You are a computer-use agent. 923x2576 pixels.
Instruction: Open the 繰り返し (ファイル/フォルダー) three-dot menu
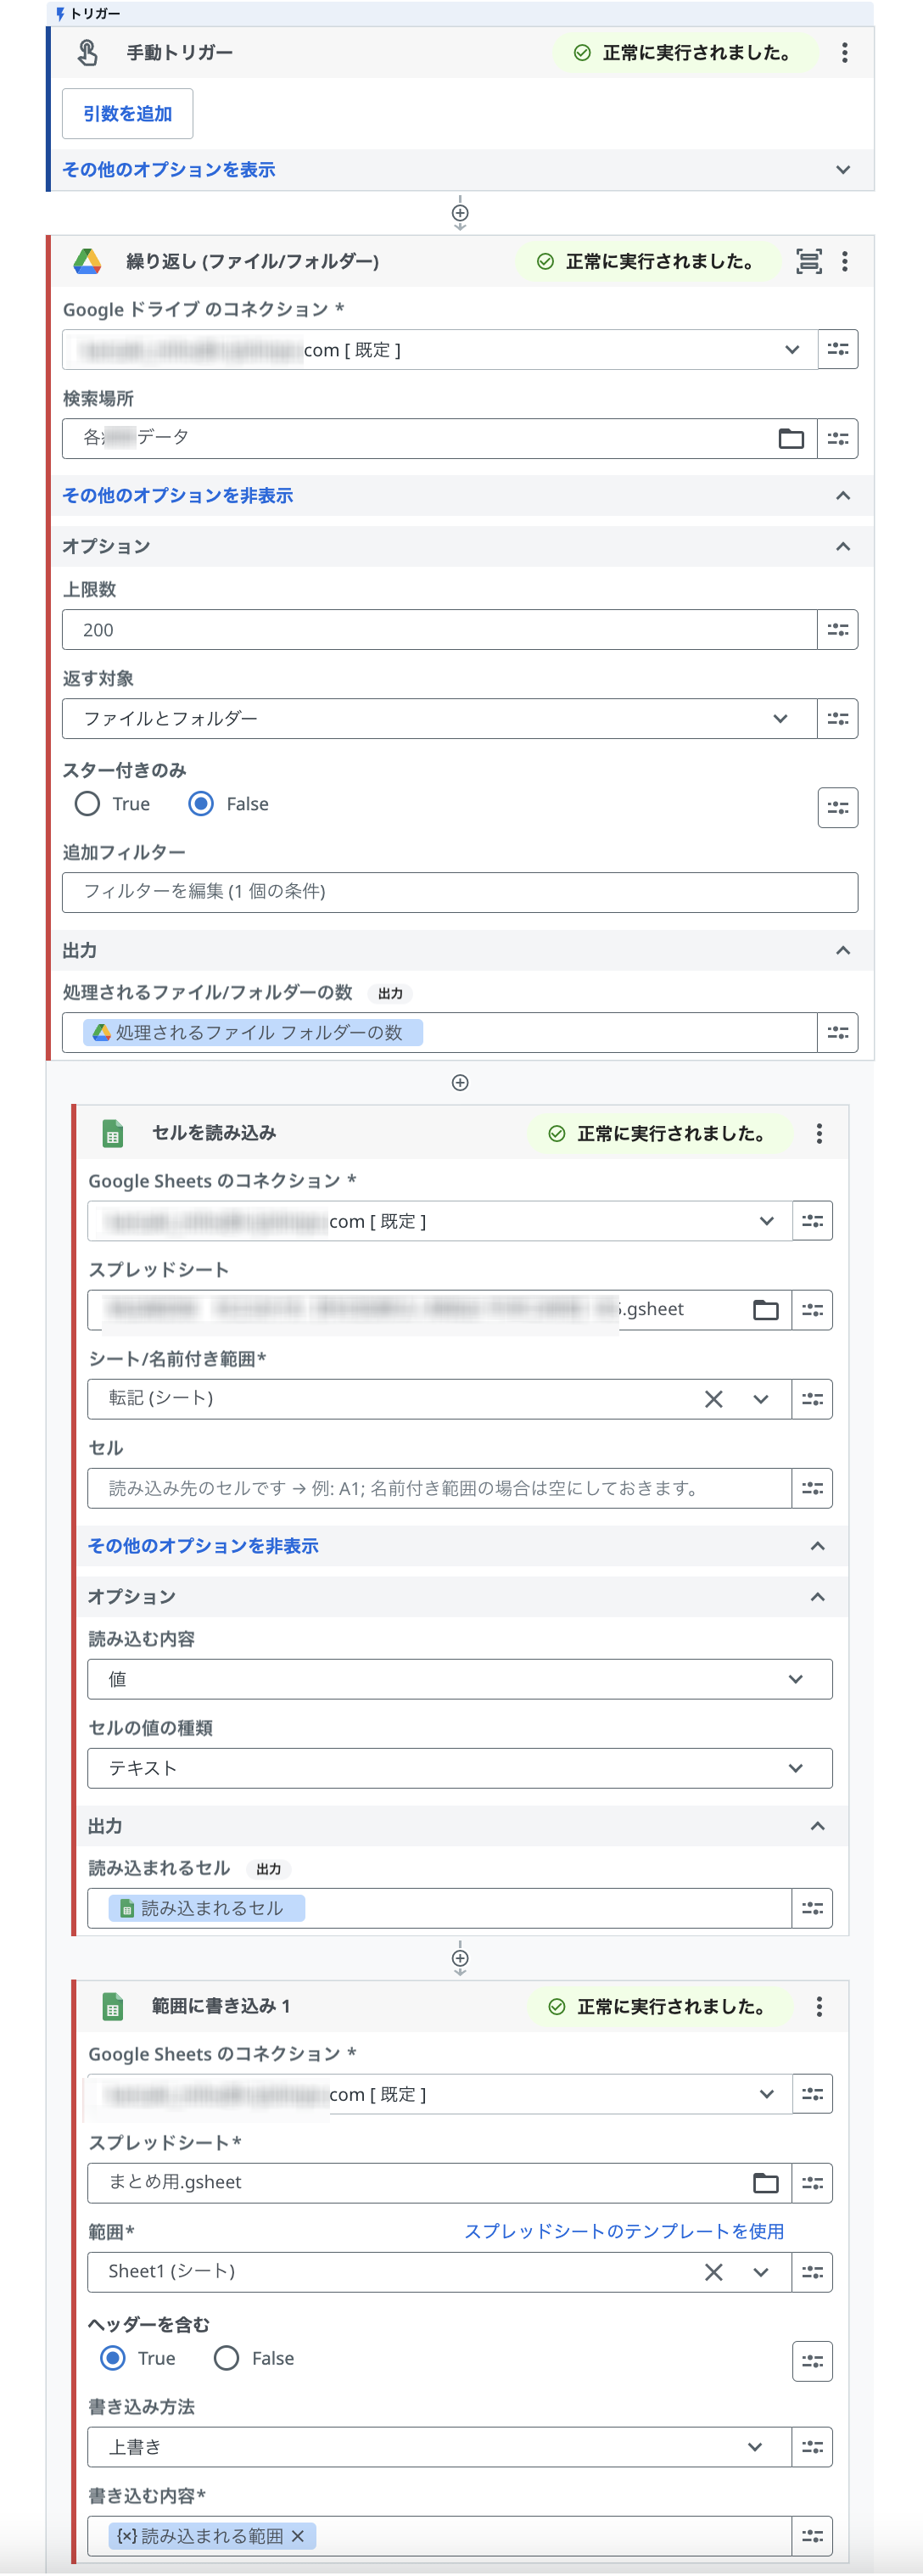click(x=844, y=262)
